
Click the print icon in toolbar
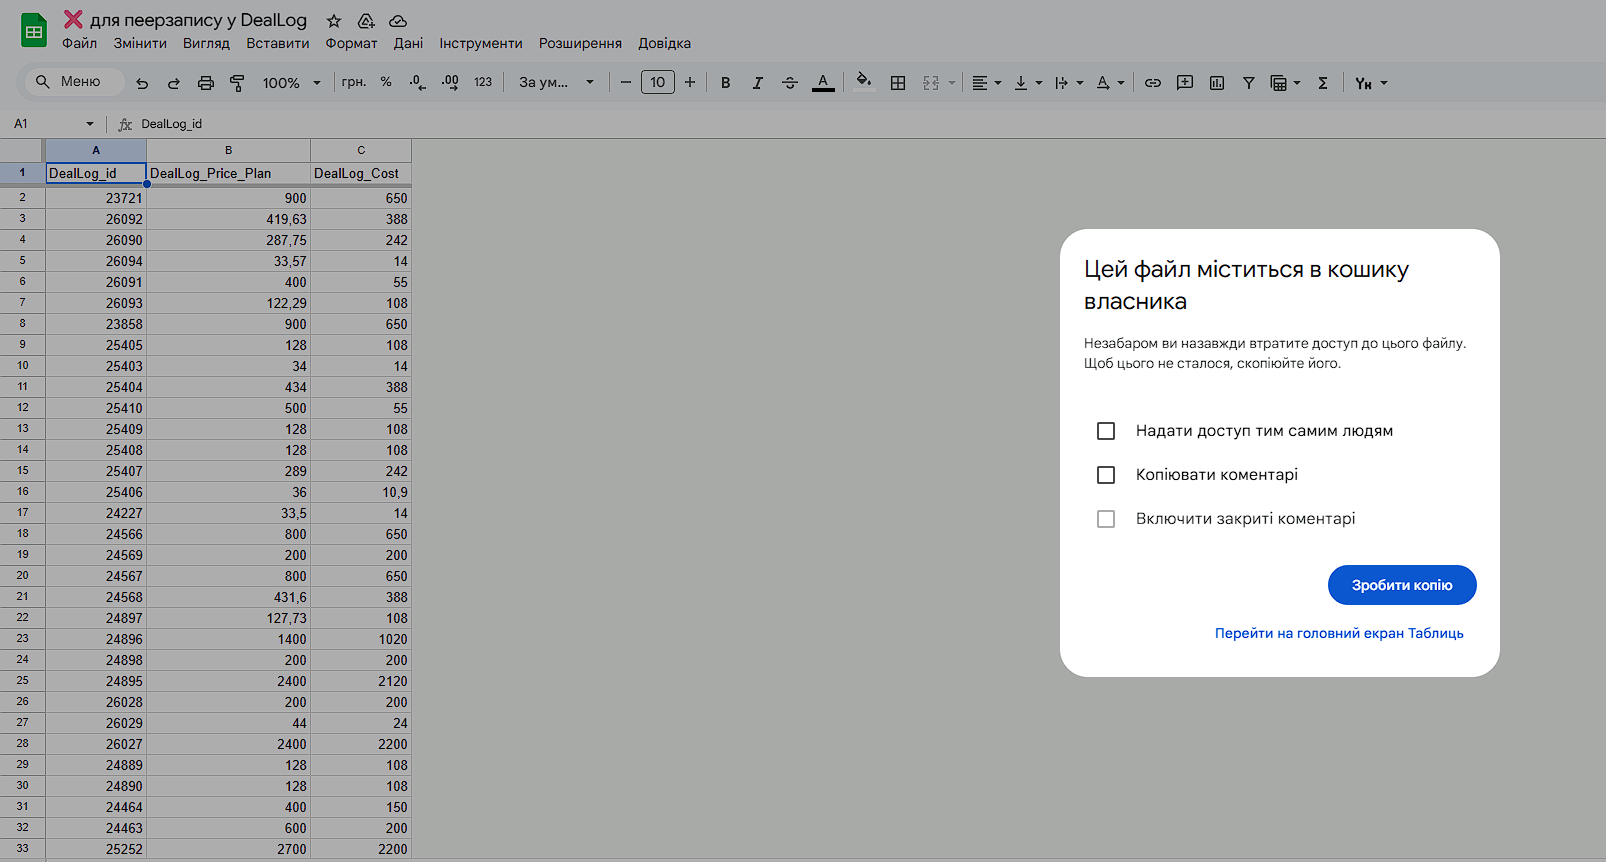tap(206, 83)
